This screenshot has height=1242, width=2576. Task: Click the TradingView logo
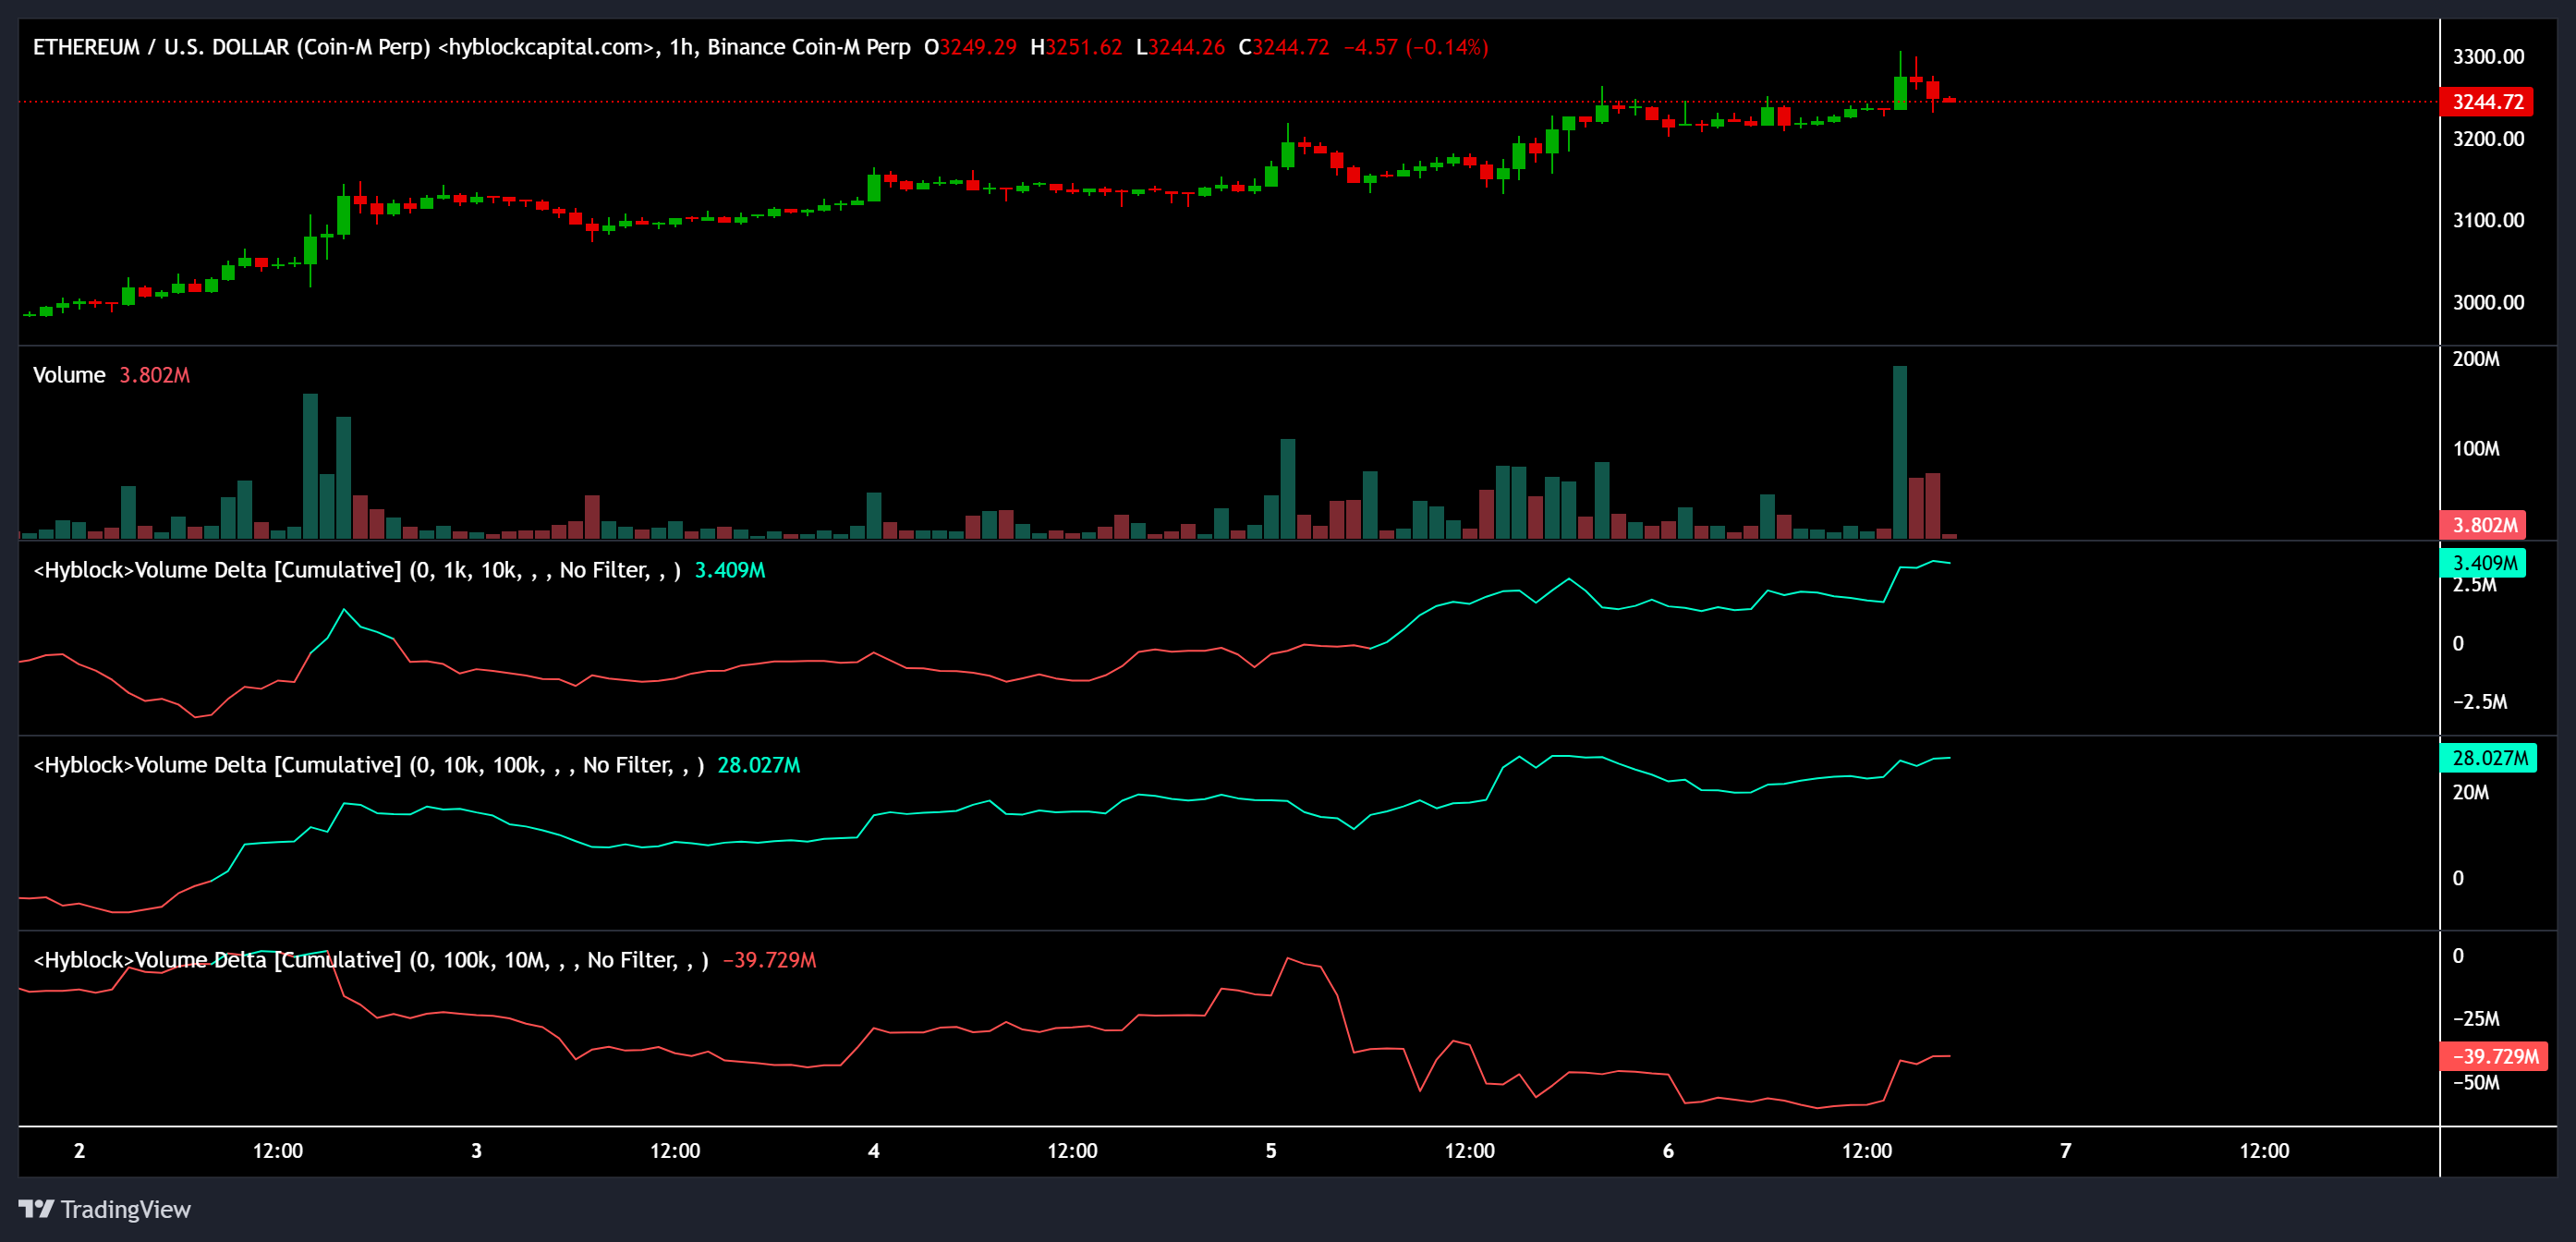[x=107, y=1209]
